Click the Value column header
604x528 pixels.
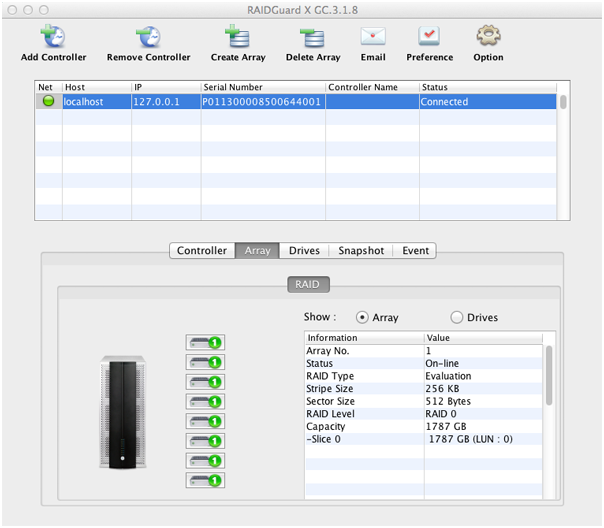(x=483, y=338)
